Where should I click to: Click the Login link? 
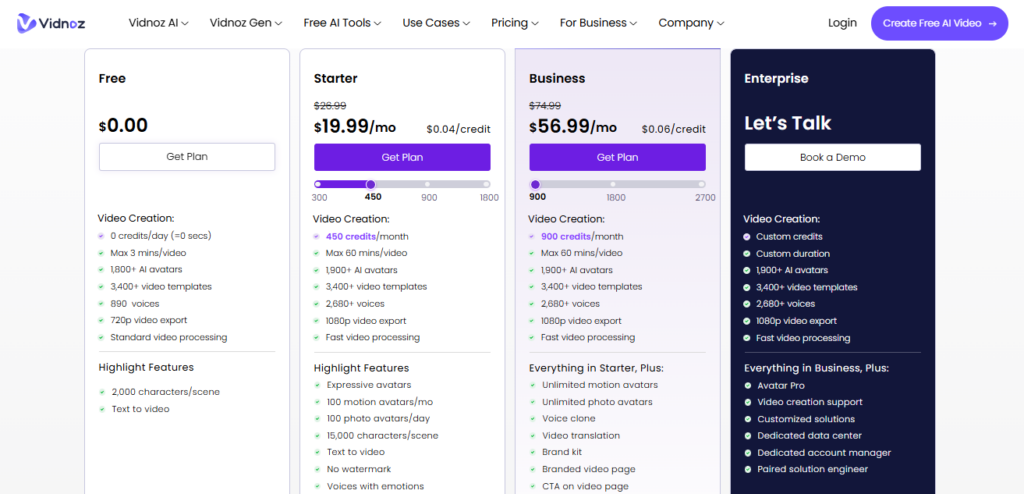click(x=842, y=23)
